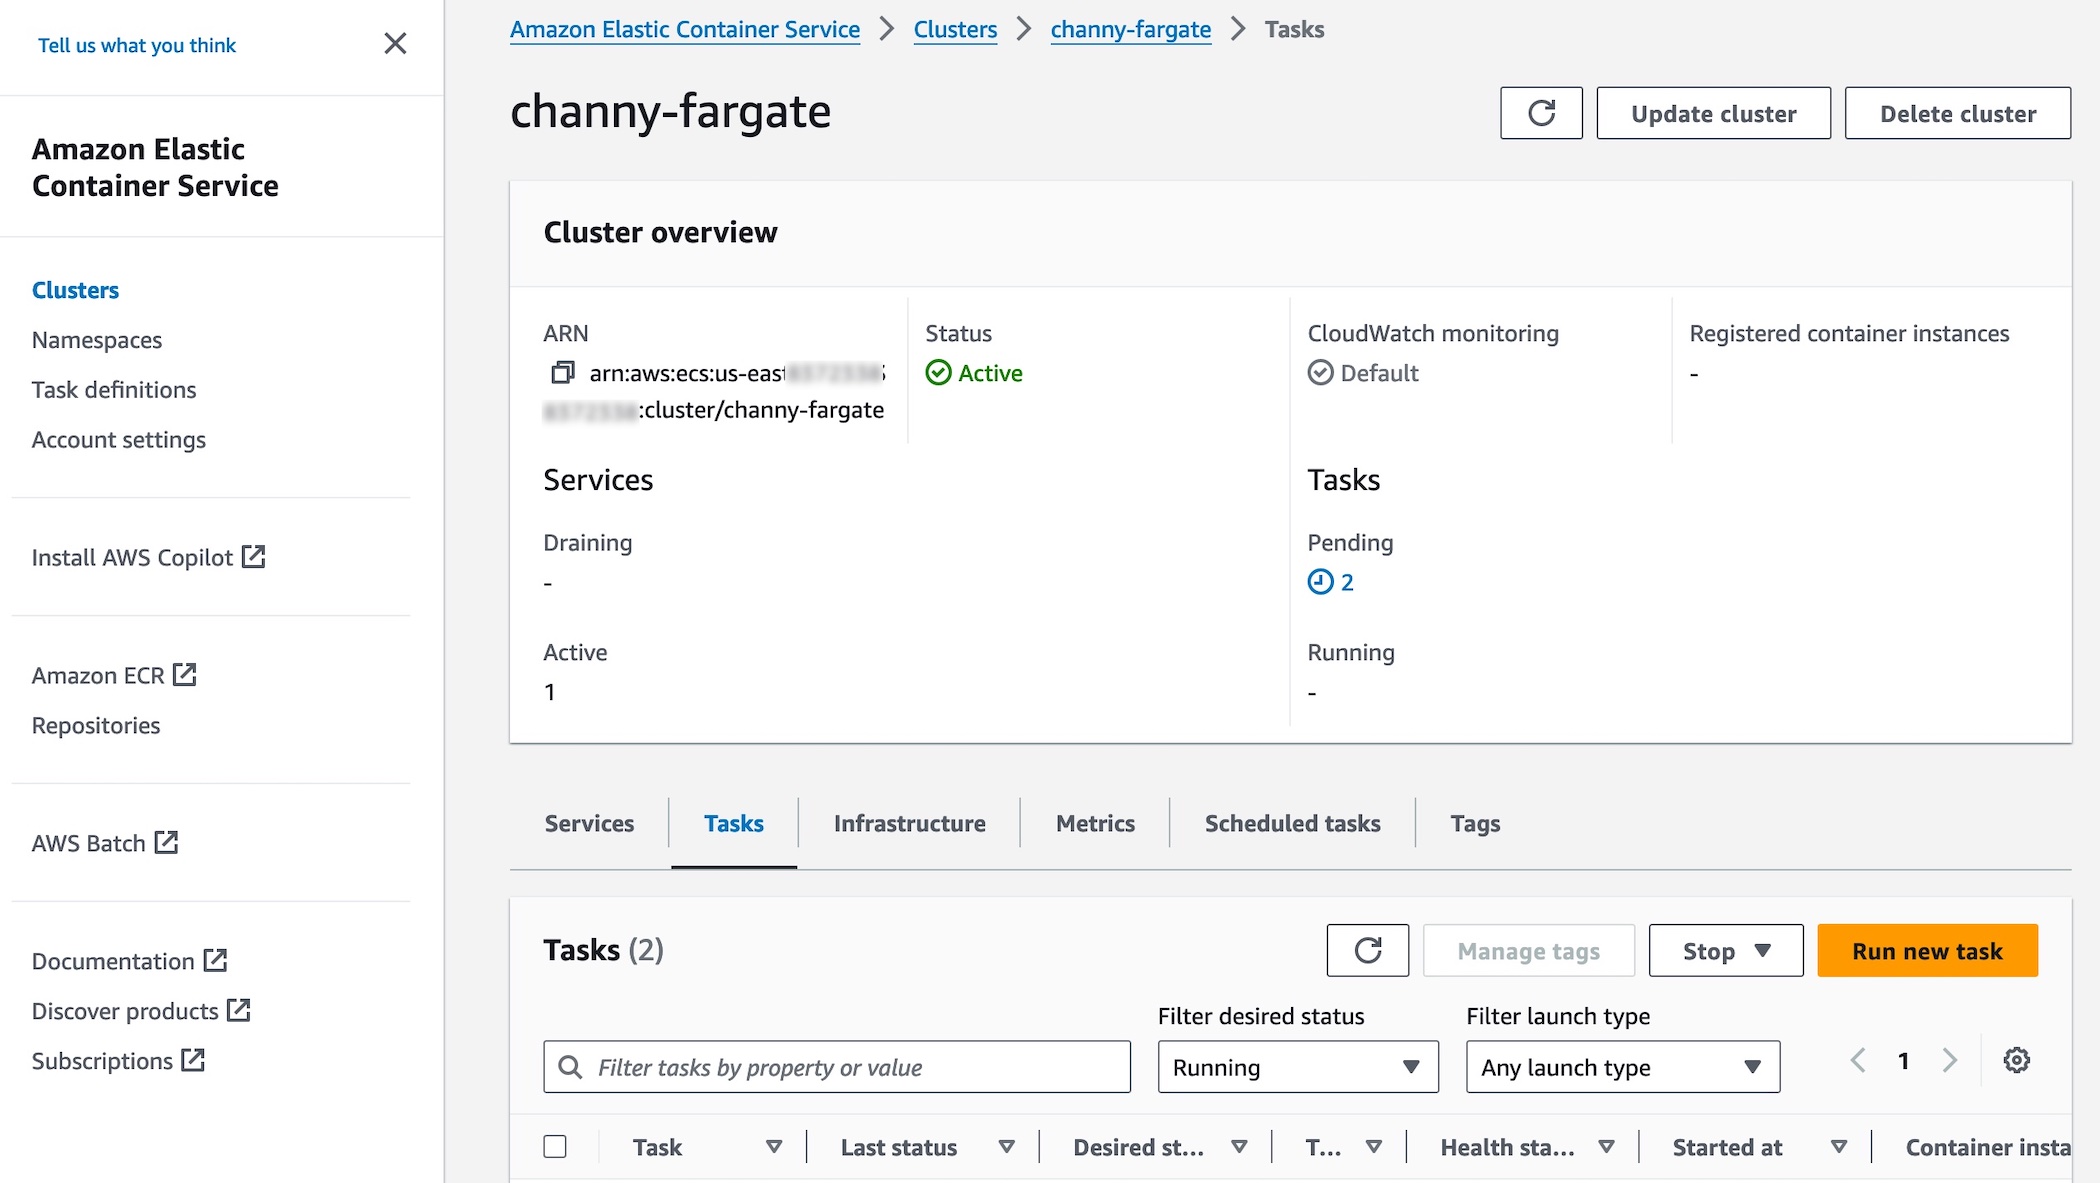Sort by the Desired status column arrow
This screenshot has height=1183, width=2100.
tap(1239, 1147)
